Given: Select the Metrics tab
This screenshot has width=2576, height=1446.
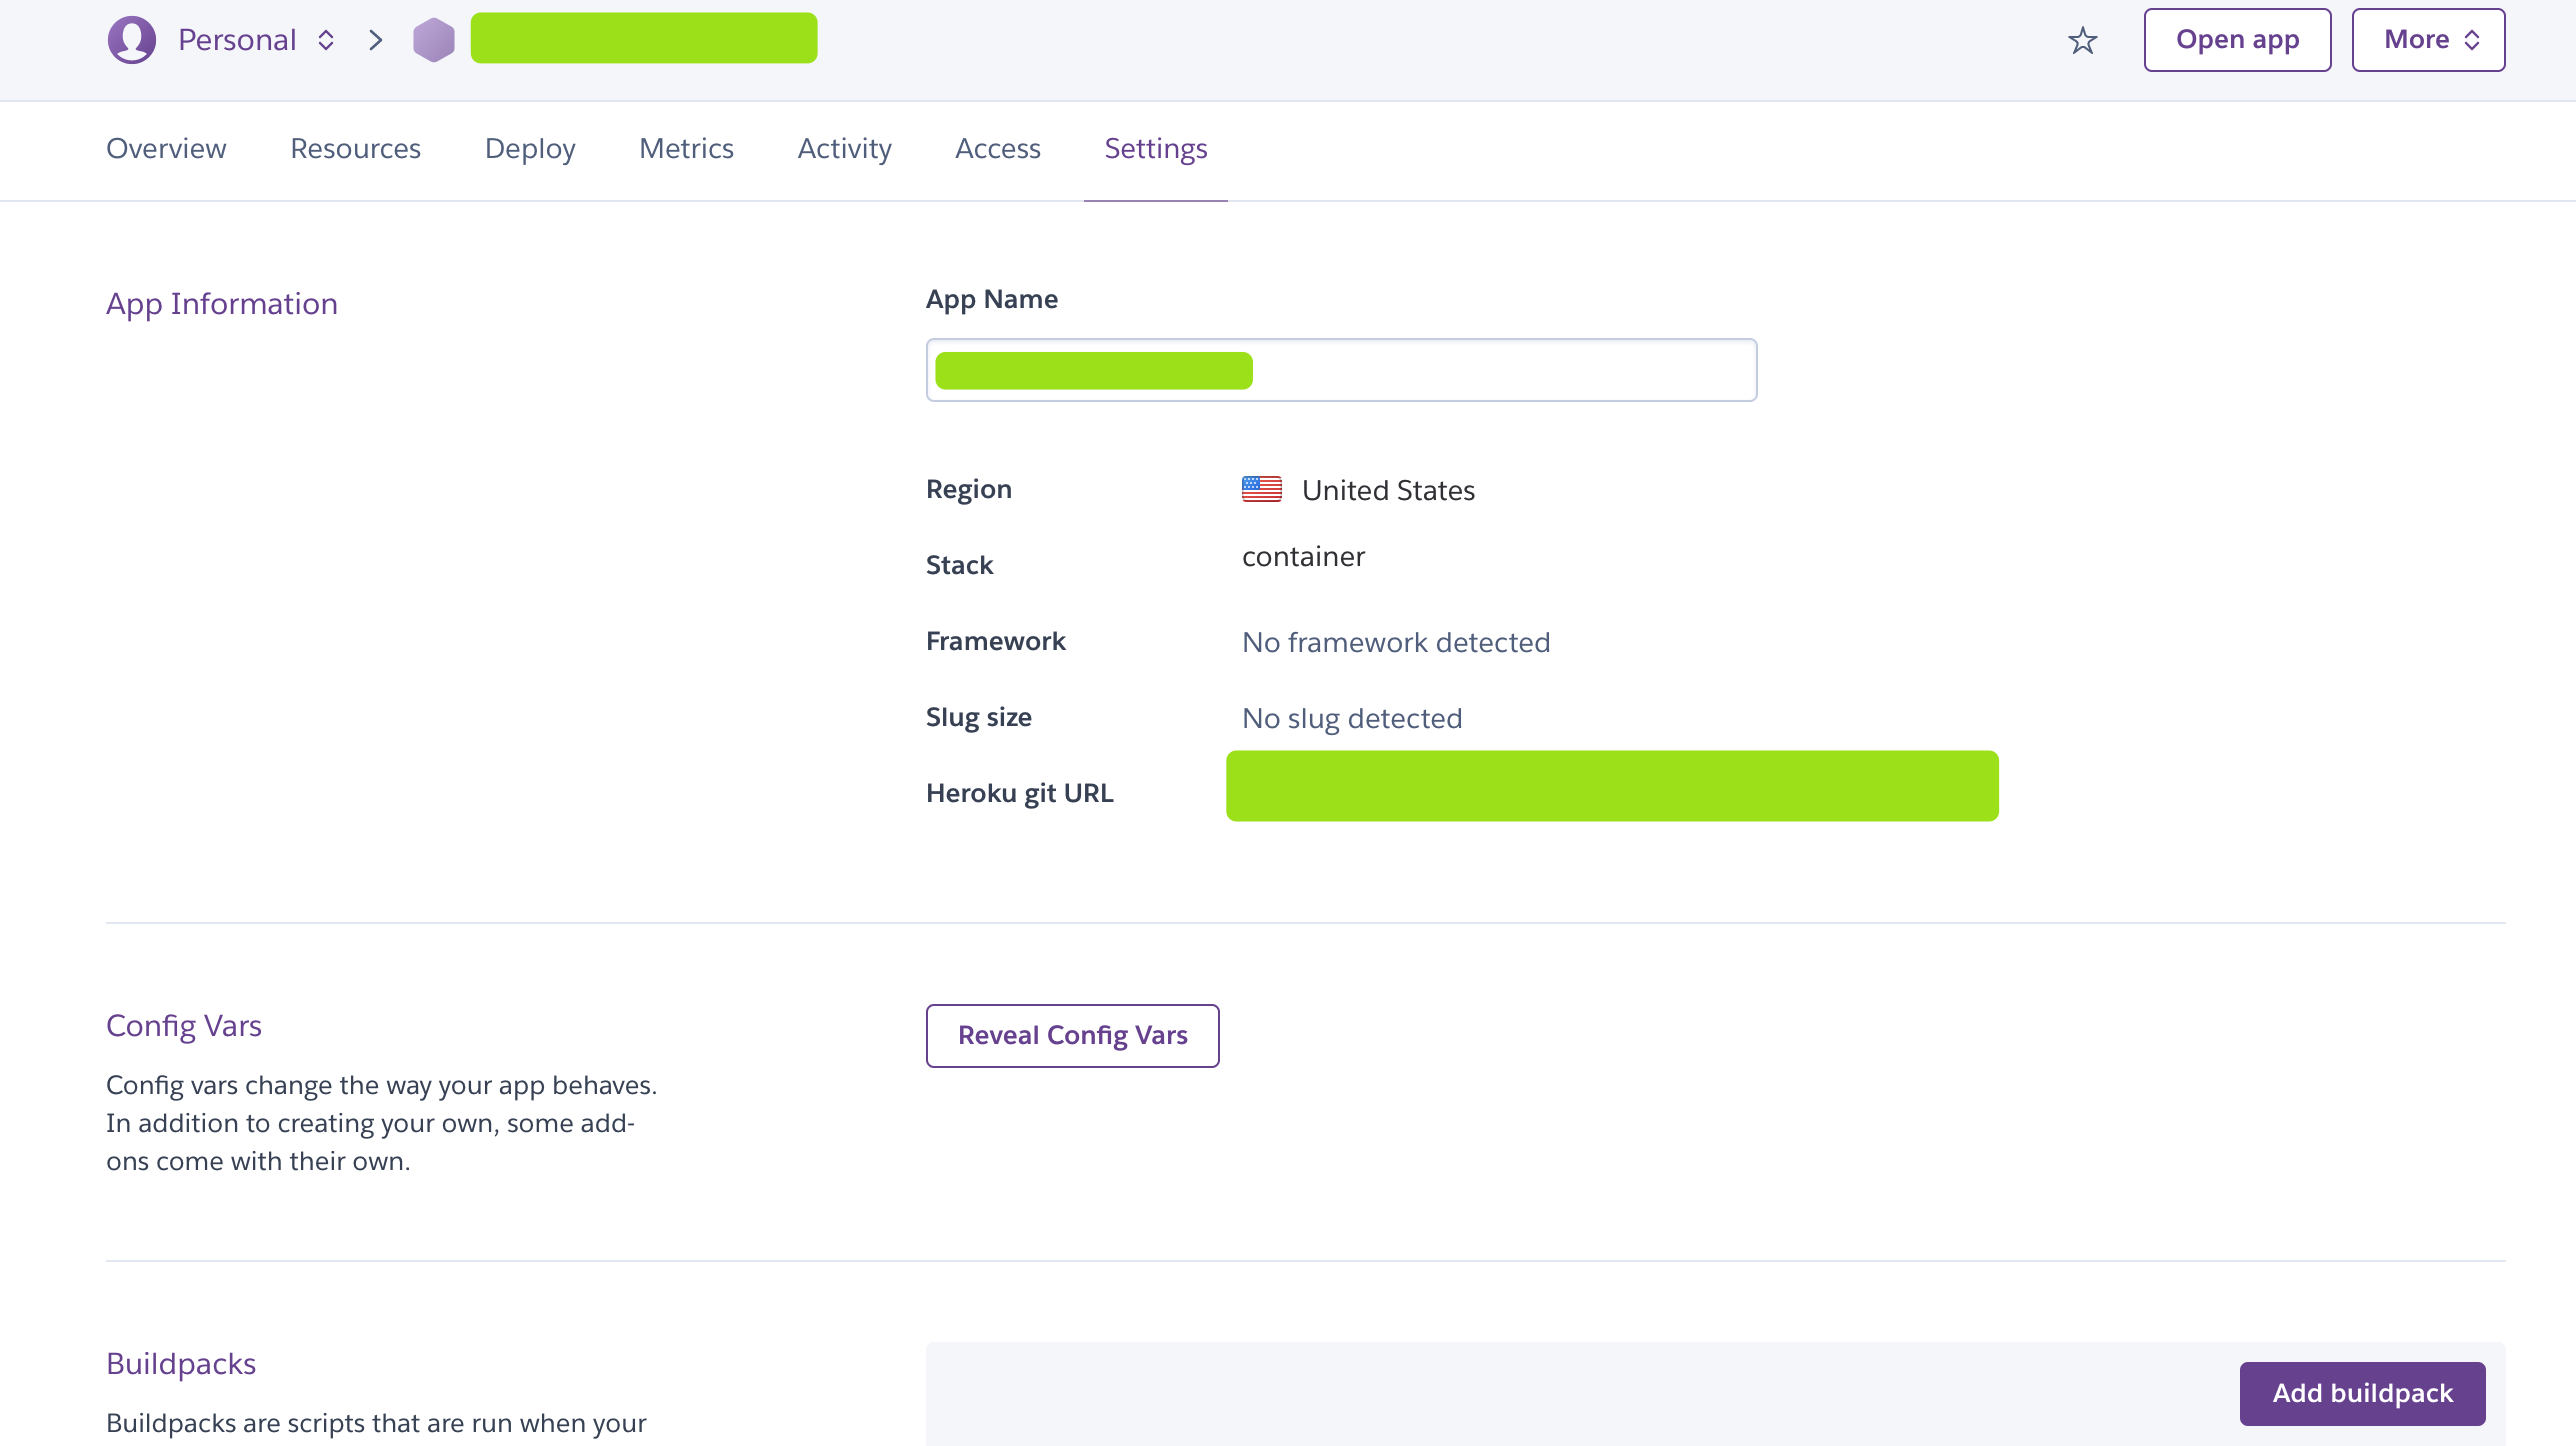Looking at the screenshot, I should coord(686,149).
